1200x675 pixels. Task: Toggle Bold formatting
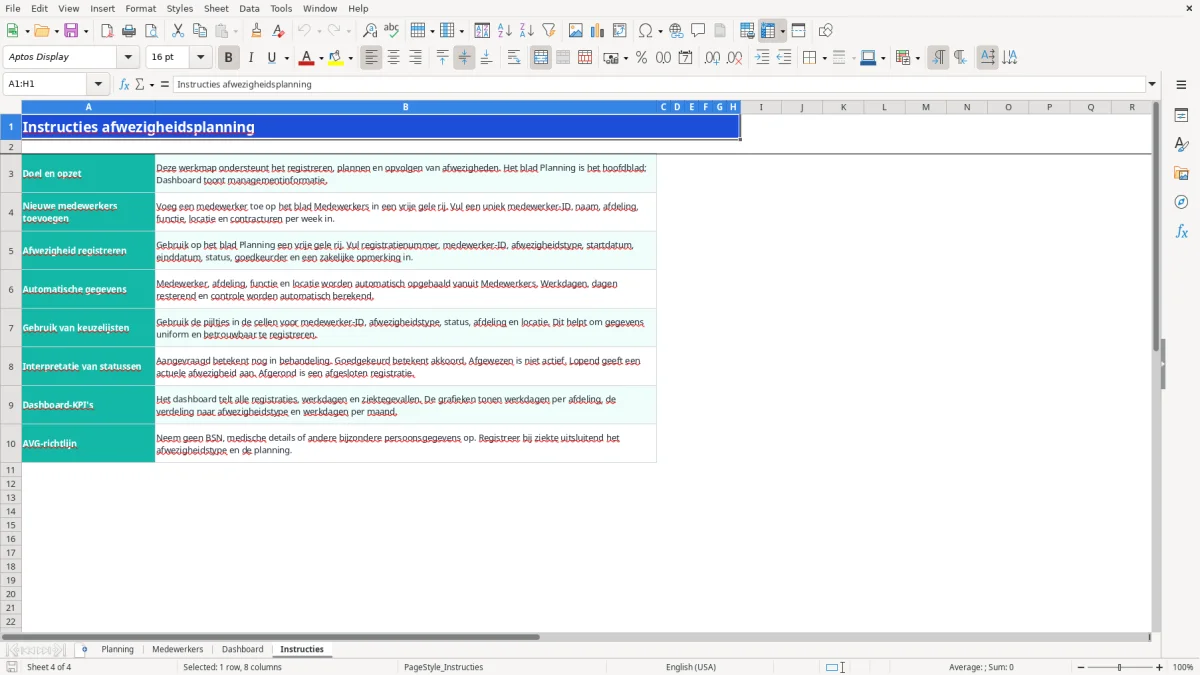coord(229,58)
